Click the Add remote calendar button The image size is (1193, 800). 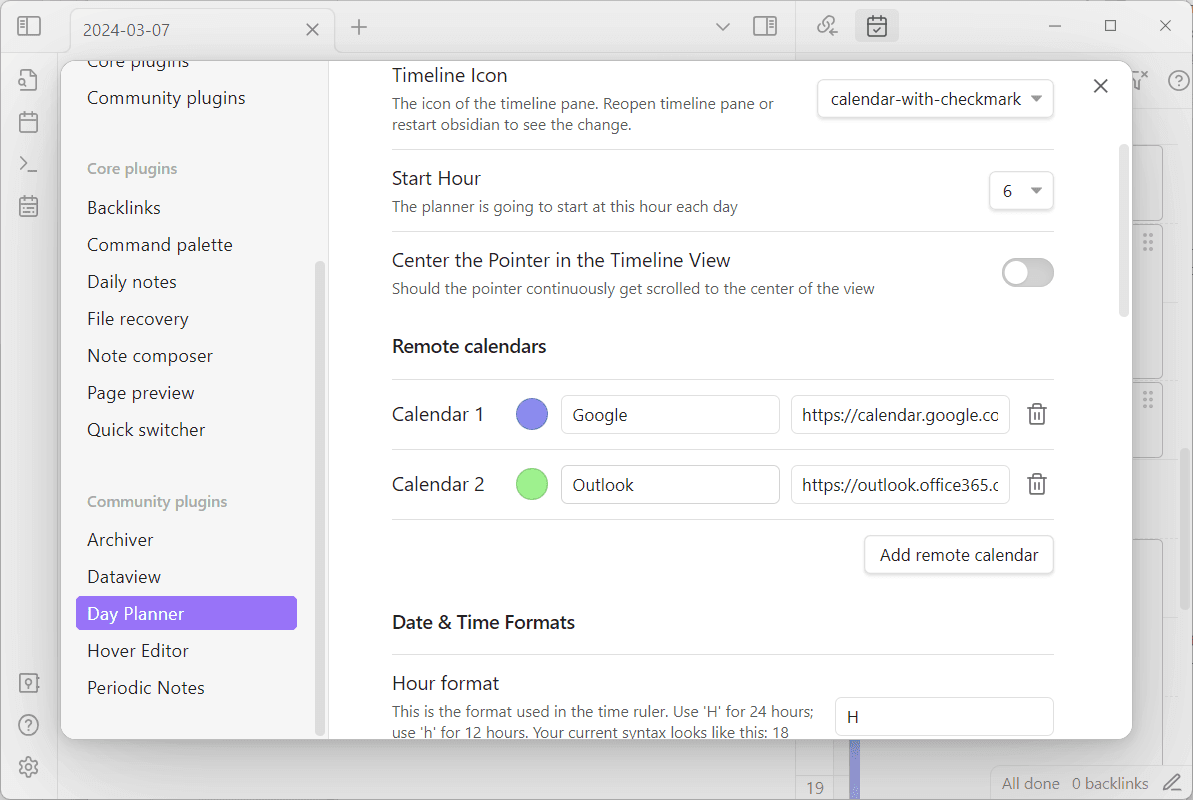pos(957,555)
